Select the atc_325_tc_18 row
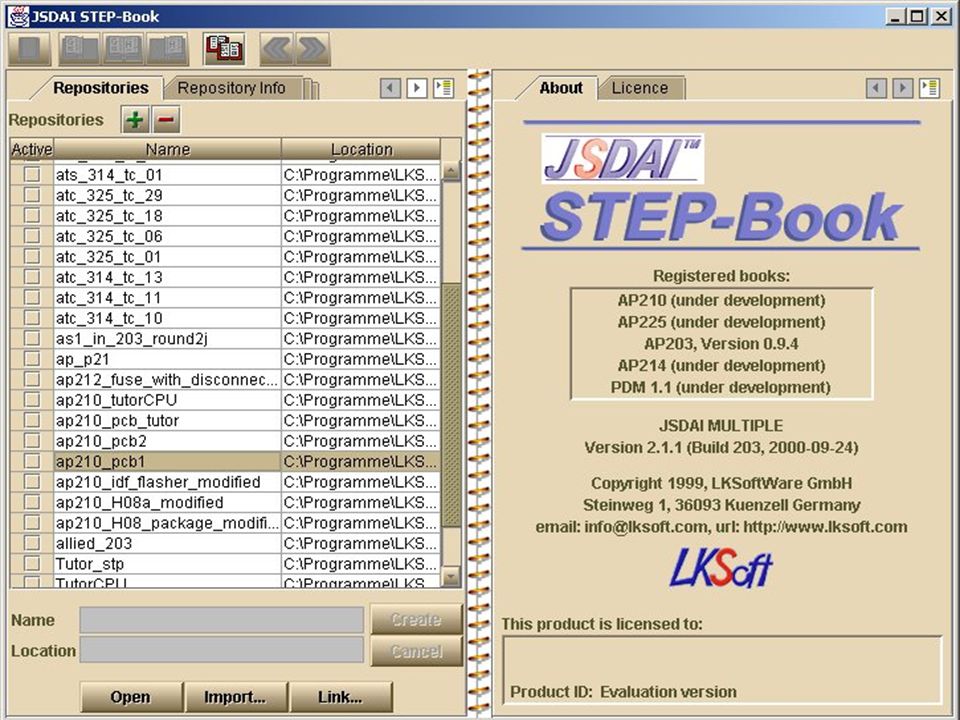The height and width of the screenshot is (720, 960). pyautogui.click(x=225, y=216)
